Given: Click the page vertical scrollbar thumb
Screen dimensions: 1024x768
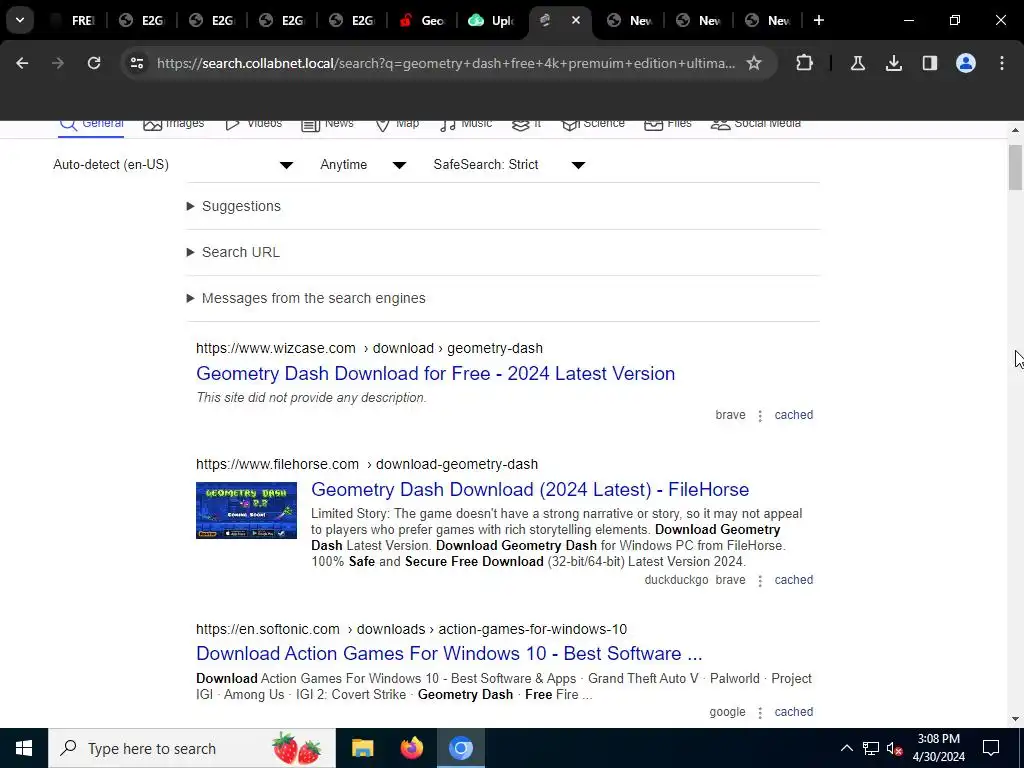Looking at the screenshot, I should click(x=1015, y=167).
